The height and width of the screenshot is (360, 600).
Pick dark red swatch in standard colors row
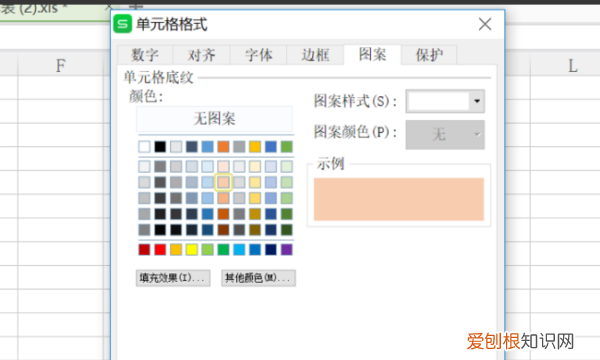(x=144, y=249)
